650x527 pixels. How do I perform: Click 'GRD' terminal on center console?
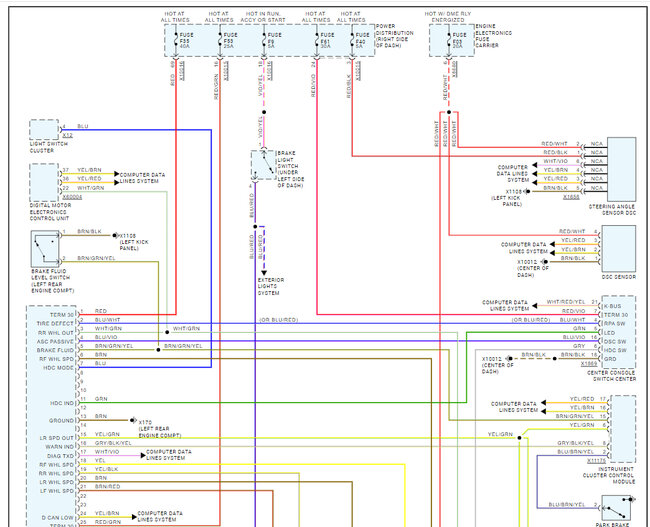[x=610, y=359]
